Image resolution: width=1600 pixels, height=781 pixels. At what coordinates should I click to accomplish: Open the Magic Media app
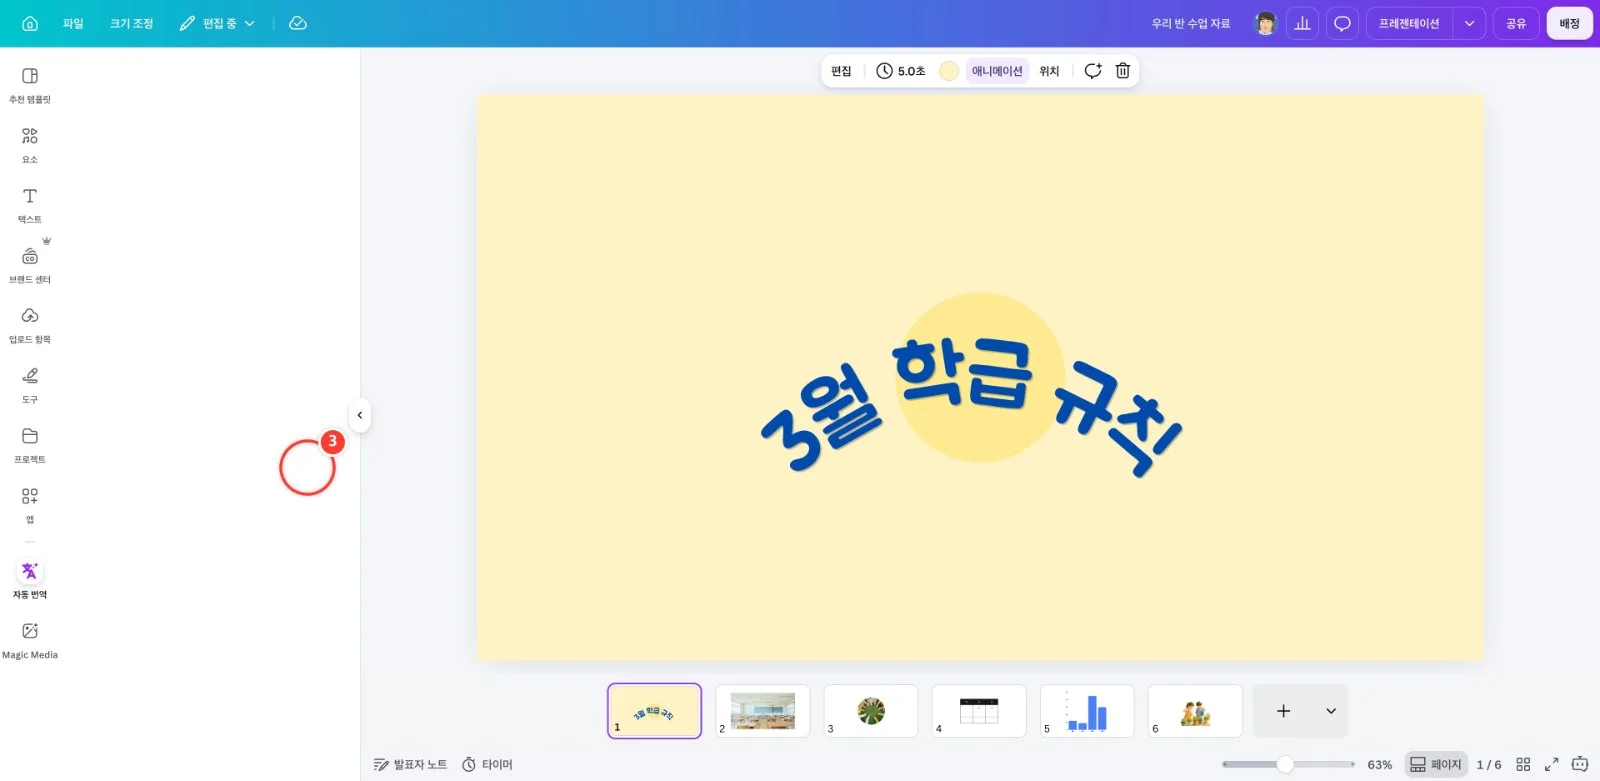pyautogui.click(x=30, y=640)
